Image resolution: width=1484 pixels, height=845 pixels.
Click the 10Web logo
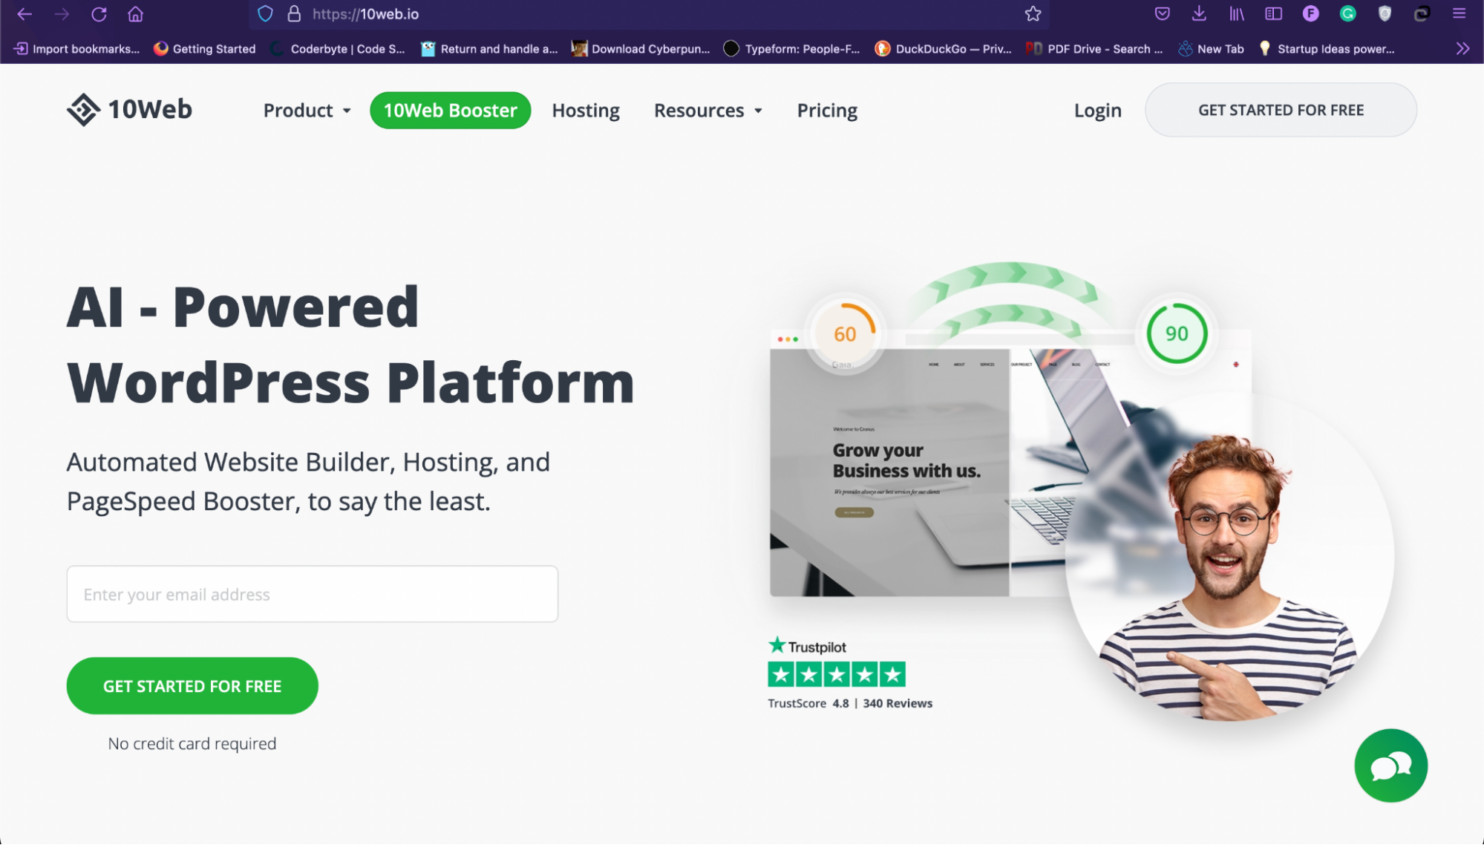[129, 110]
